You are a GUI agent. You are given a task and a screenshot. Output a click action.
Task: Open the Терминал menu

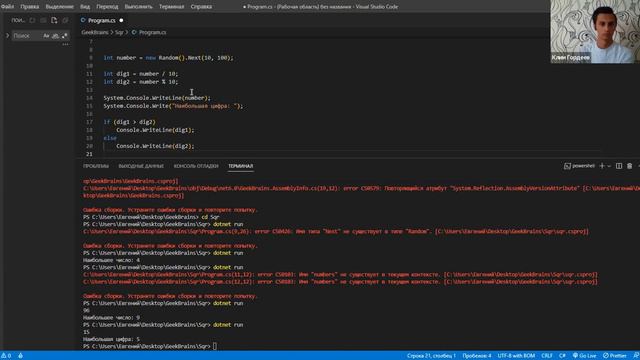click(x=171, y=7)
